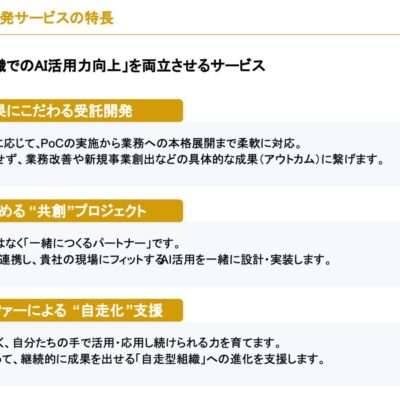
Task: Click the third light gray description box
Action: 200,354
